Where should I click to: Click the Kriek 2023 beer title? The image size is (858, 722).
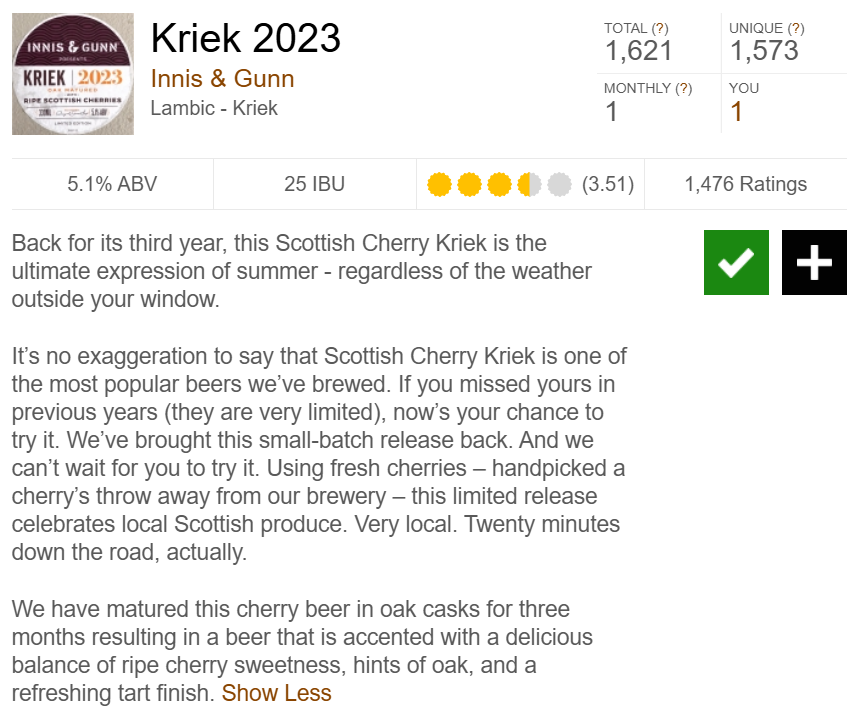pos(246,39)
